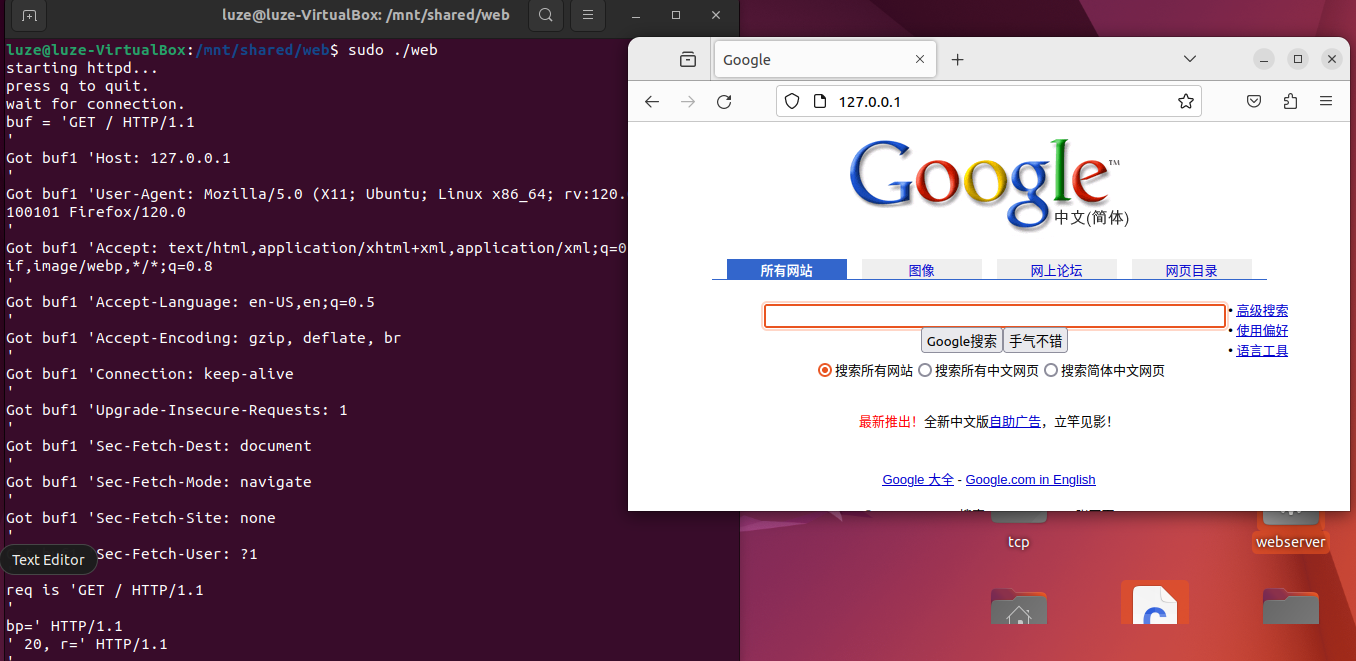The image size is (1356, 661).
Task: Click terminal line 'wait for connection.'
Action: click(x=96, y=104)
